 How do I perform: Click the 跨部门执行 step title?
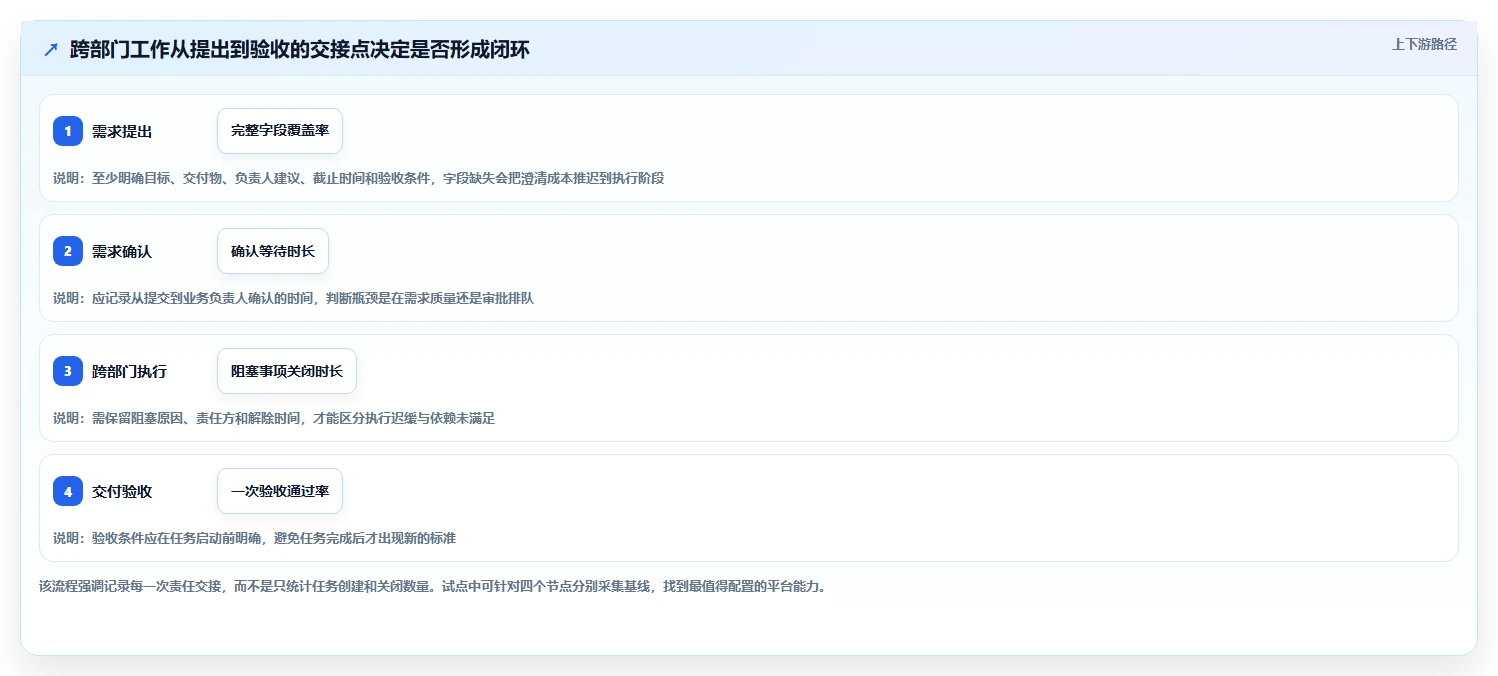click(x=130, y=371)
